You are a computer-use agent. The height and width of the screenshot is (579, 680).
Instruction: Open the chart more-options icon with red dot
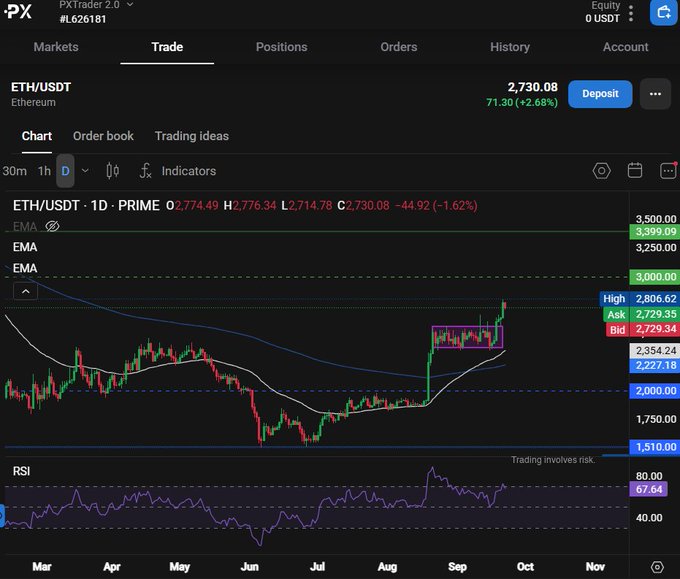(668, 170)
